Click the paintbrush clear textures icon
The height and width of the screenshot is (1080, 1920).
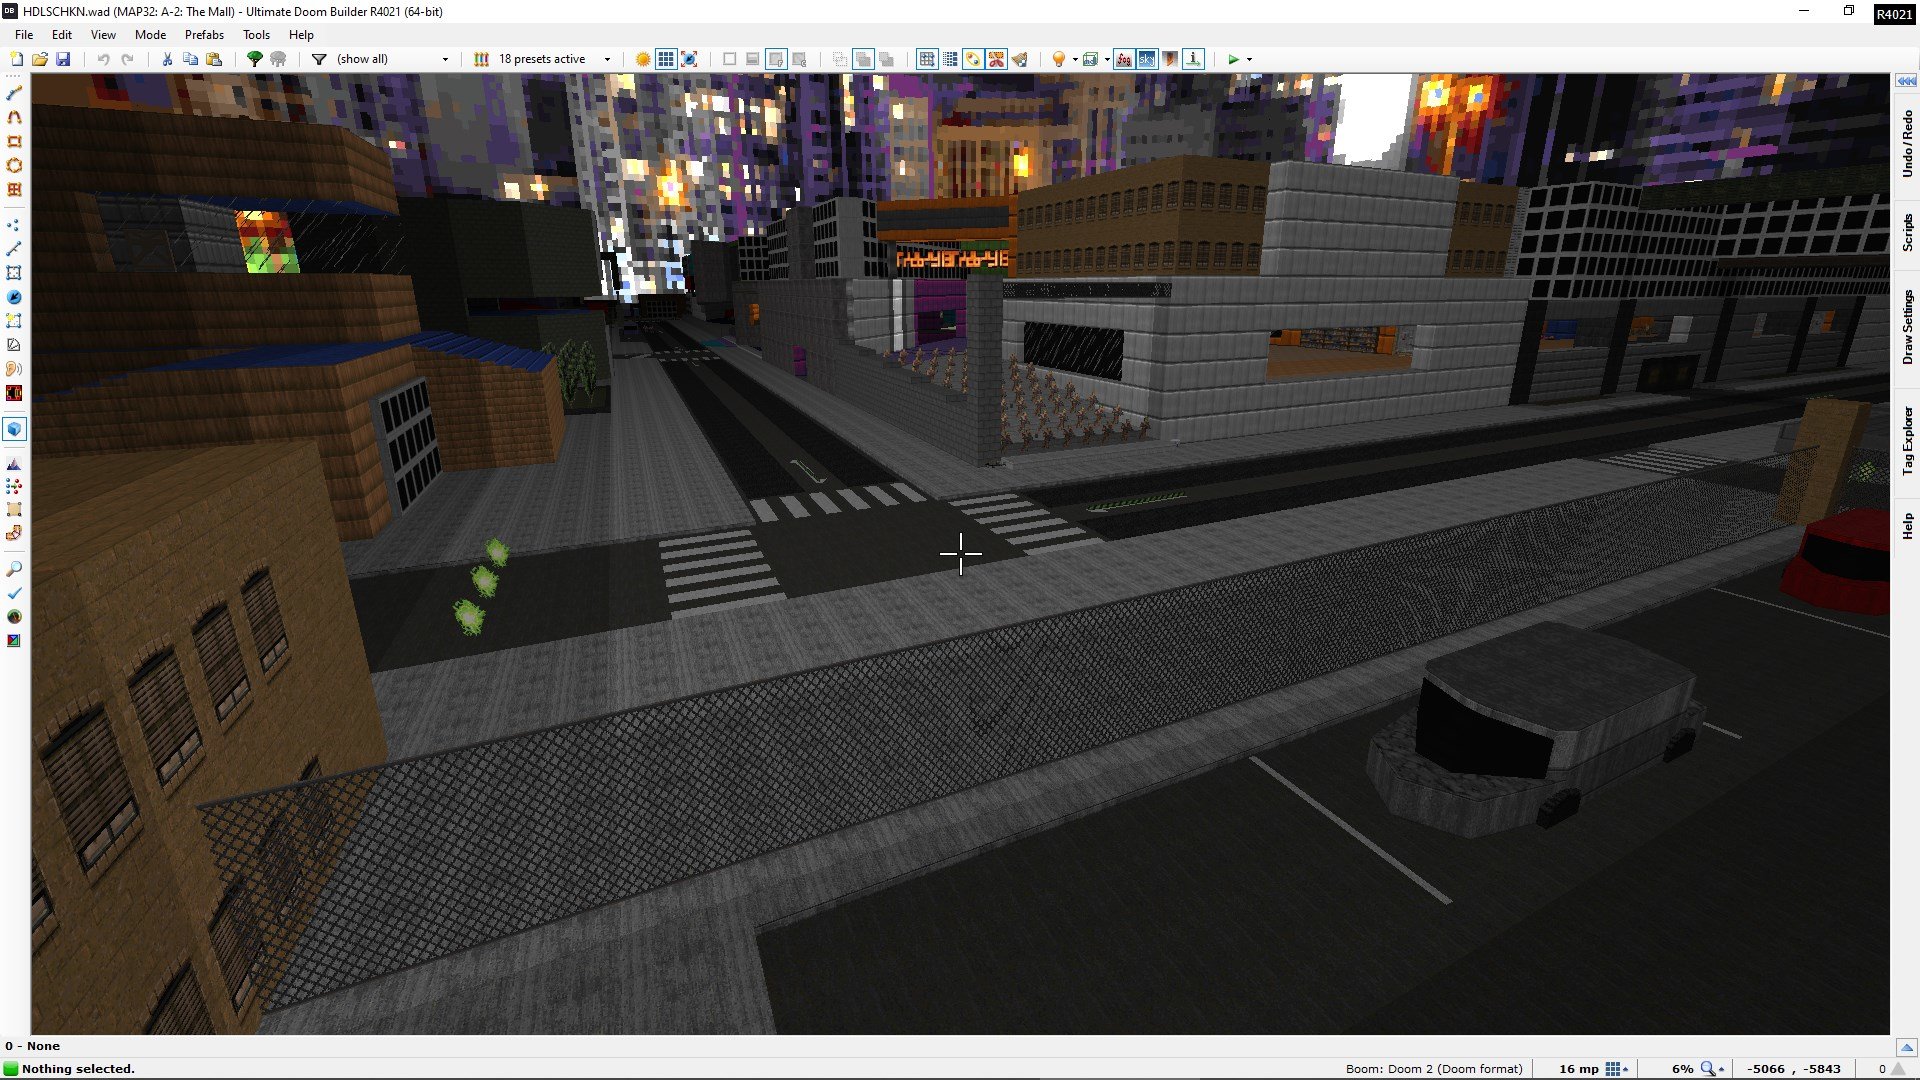tap(1020, 59)
